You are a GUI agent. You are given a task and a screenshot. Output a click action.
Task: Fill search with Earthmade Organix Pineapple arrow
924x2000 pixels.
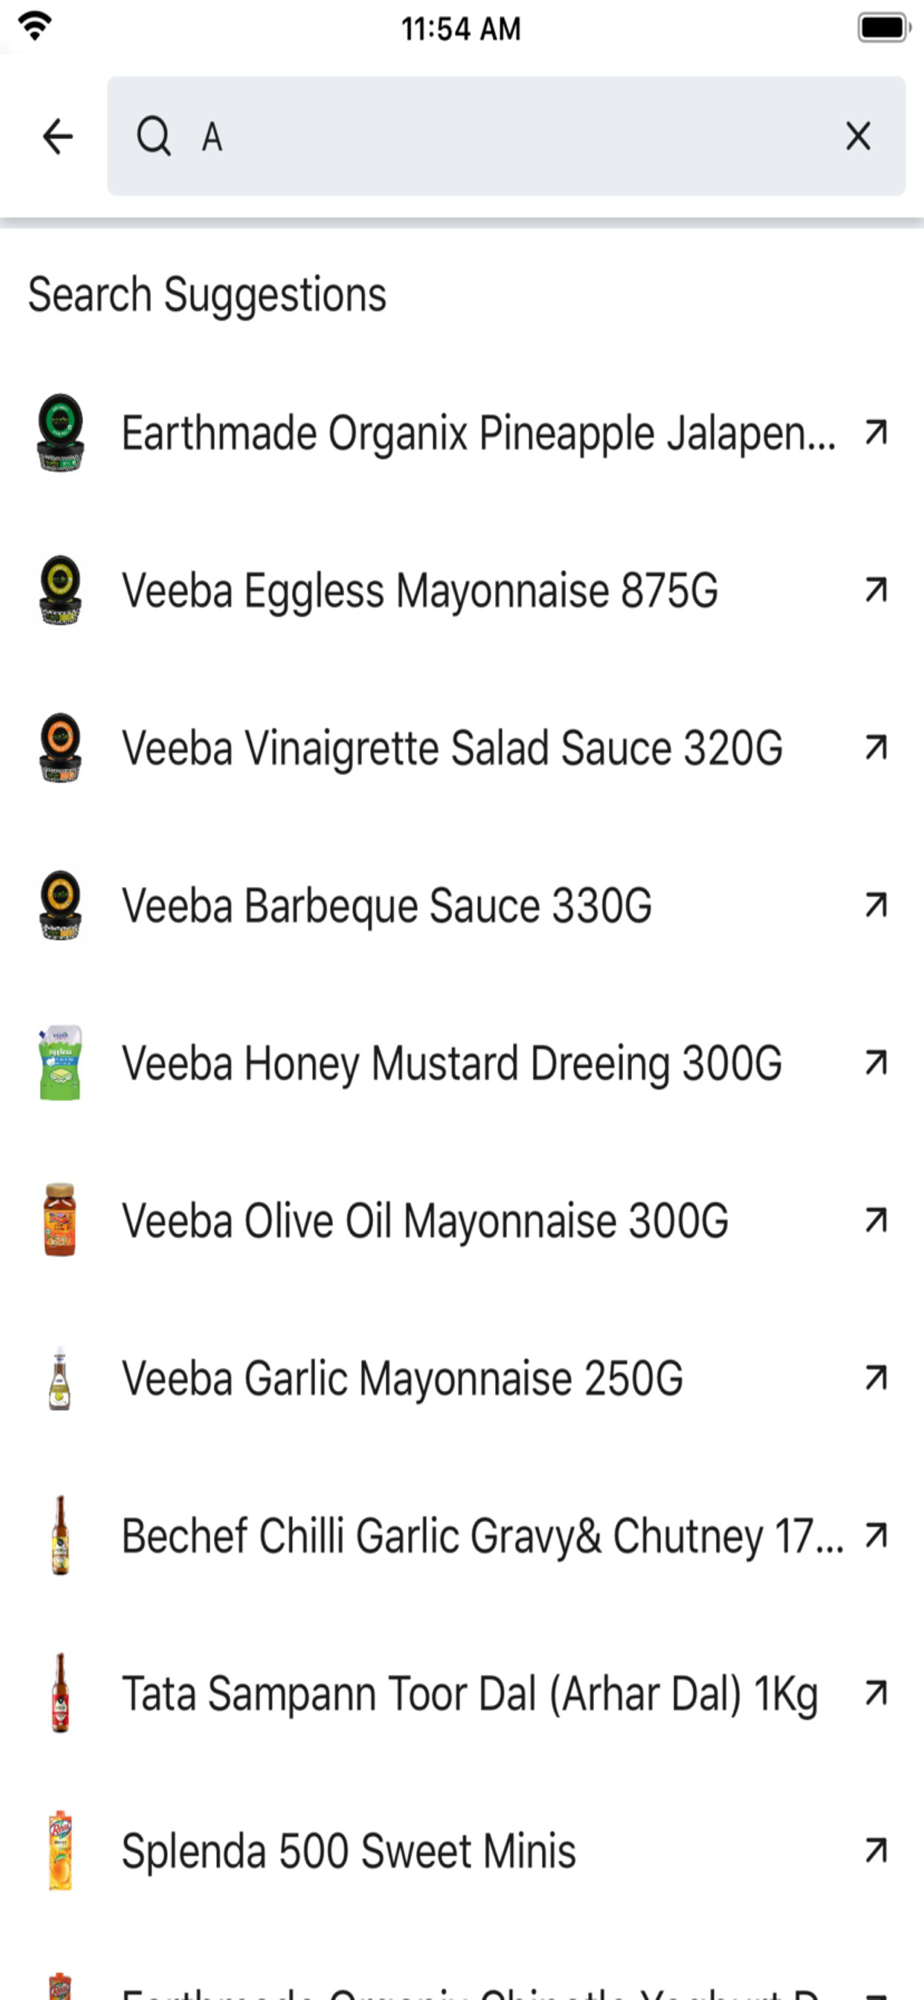(x=876, y=433)
